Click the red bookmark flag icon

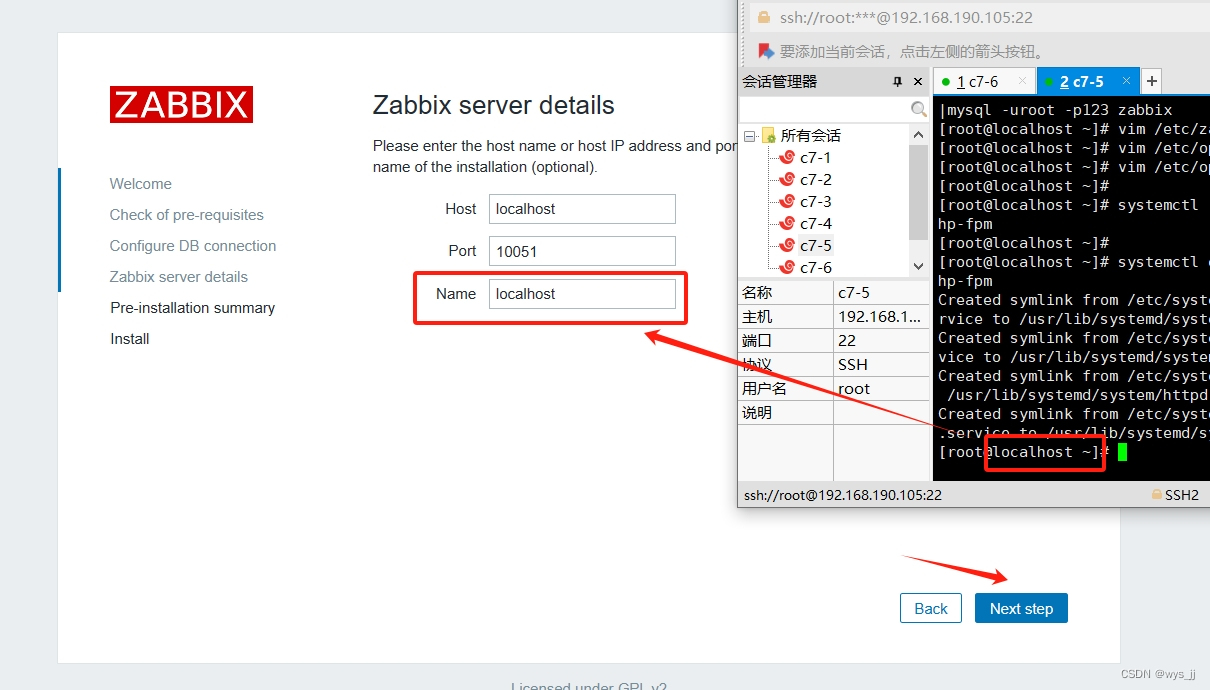point(766,51)
